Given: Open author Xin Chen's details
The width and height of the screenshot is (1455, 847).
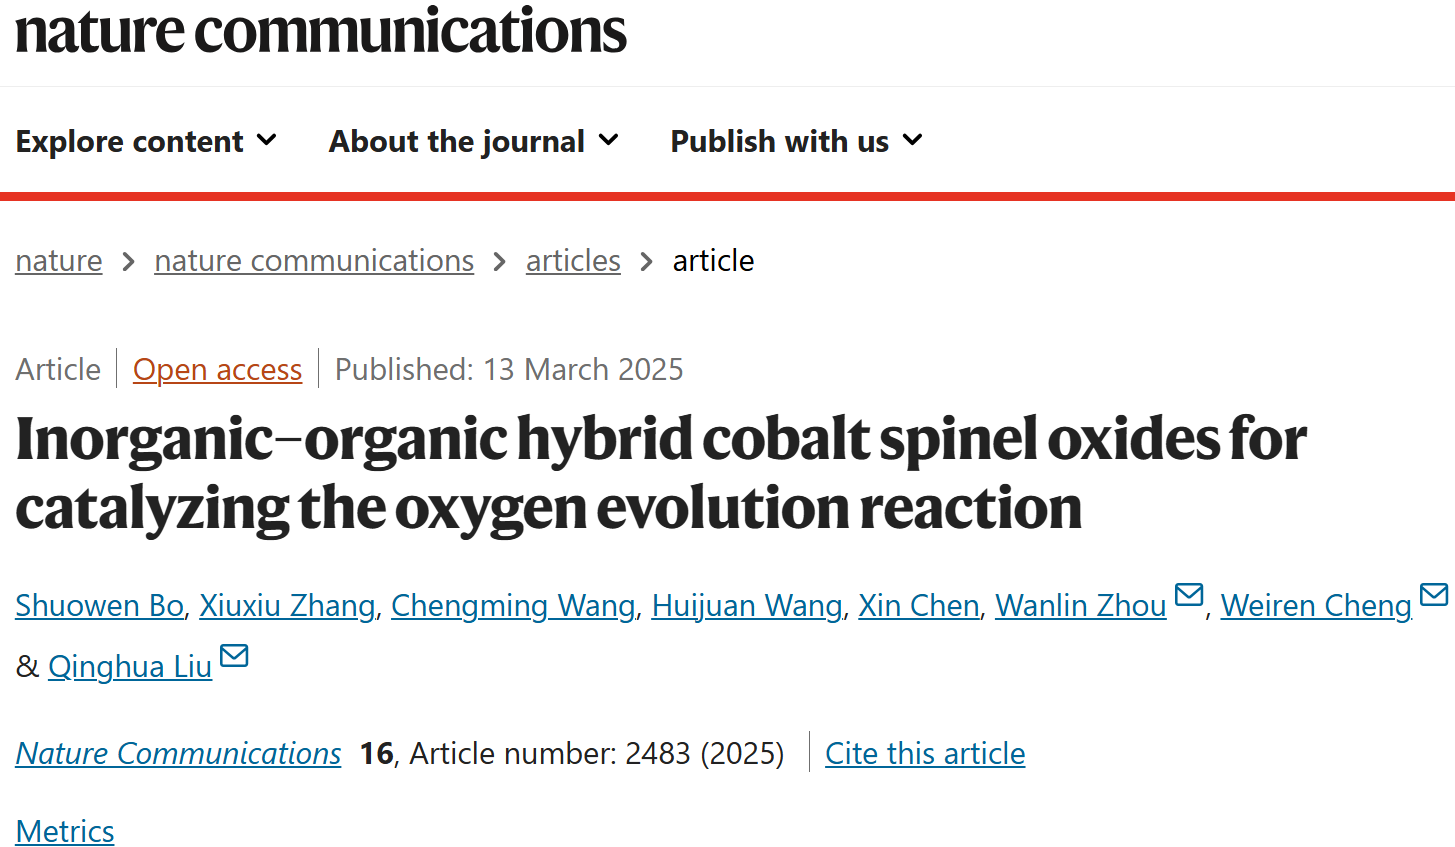Looking at the screenshot, I should tap(919, 606).
